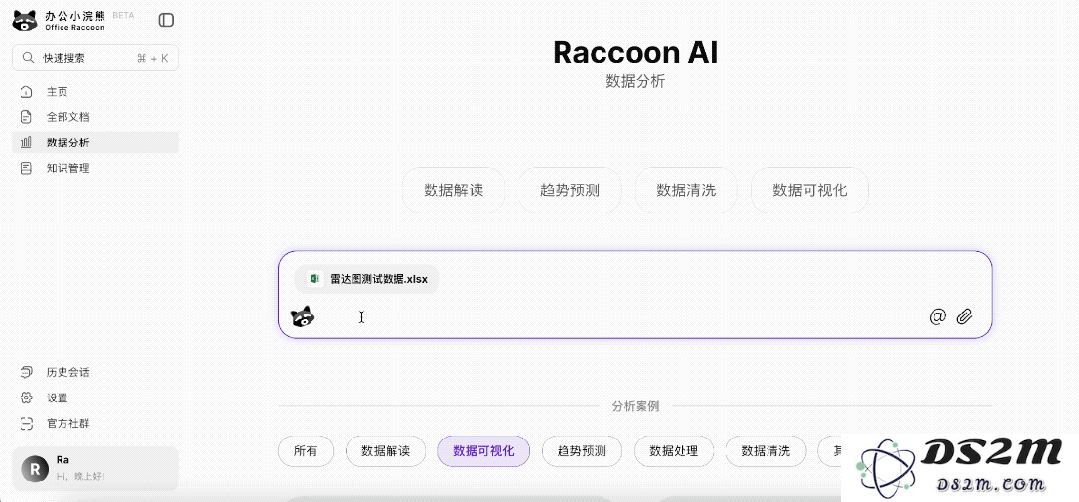This screenshot has height=502, width=1079.
Task: Click the bar chart icon beside 数据分析
Action: coord(26,142)
